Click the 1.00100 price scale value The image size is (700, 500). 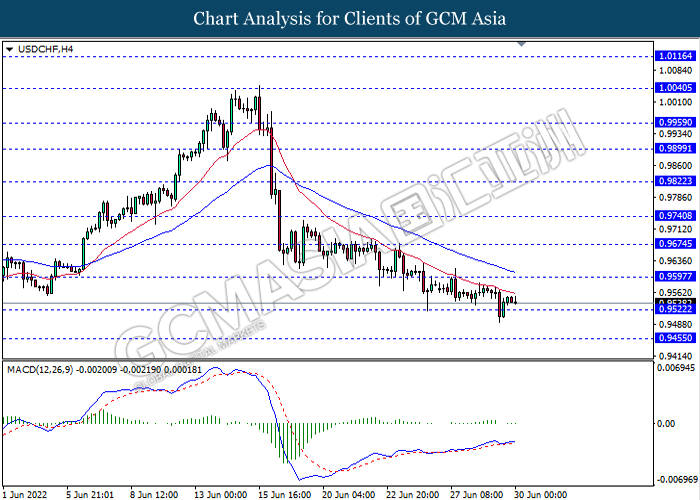[x=675, y=102]
